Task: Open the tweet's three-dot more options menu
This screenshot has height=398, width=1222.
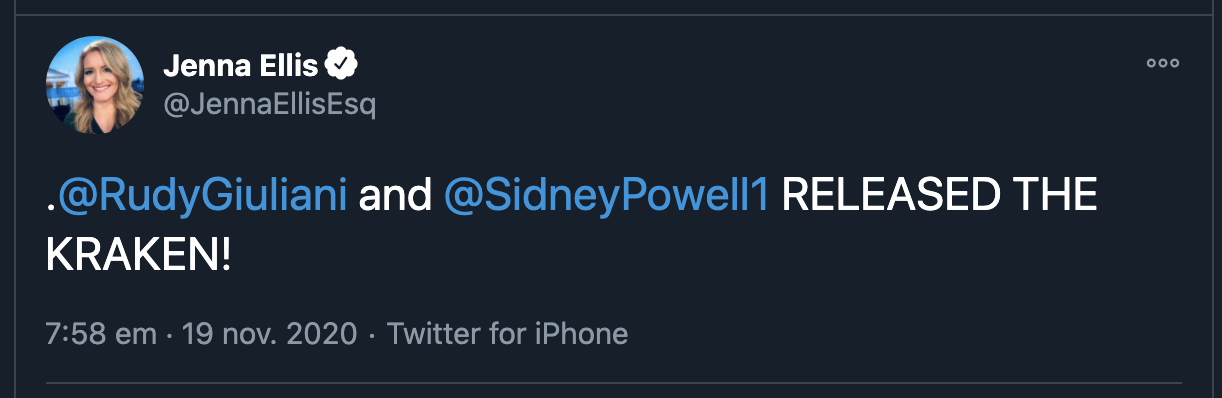Action: (x=1162, y=63)
